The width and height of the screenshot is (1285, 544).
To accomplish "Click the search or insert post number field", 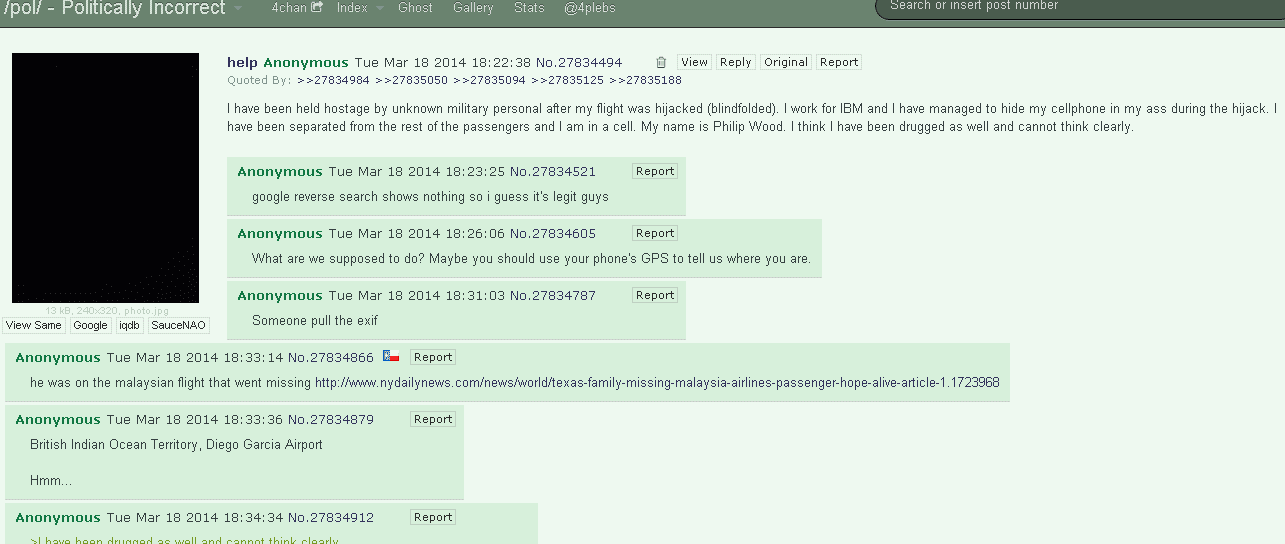I will click(x=1080, y=7).
